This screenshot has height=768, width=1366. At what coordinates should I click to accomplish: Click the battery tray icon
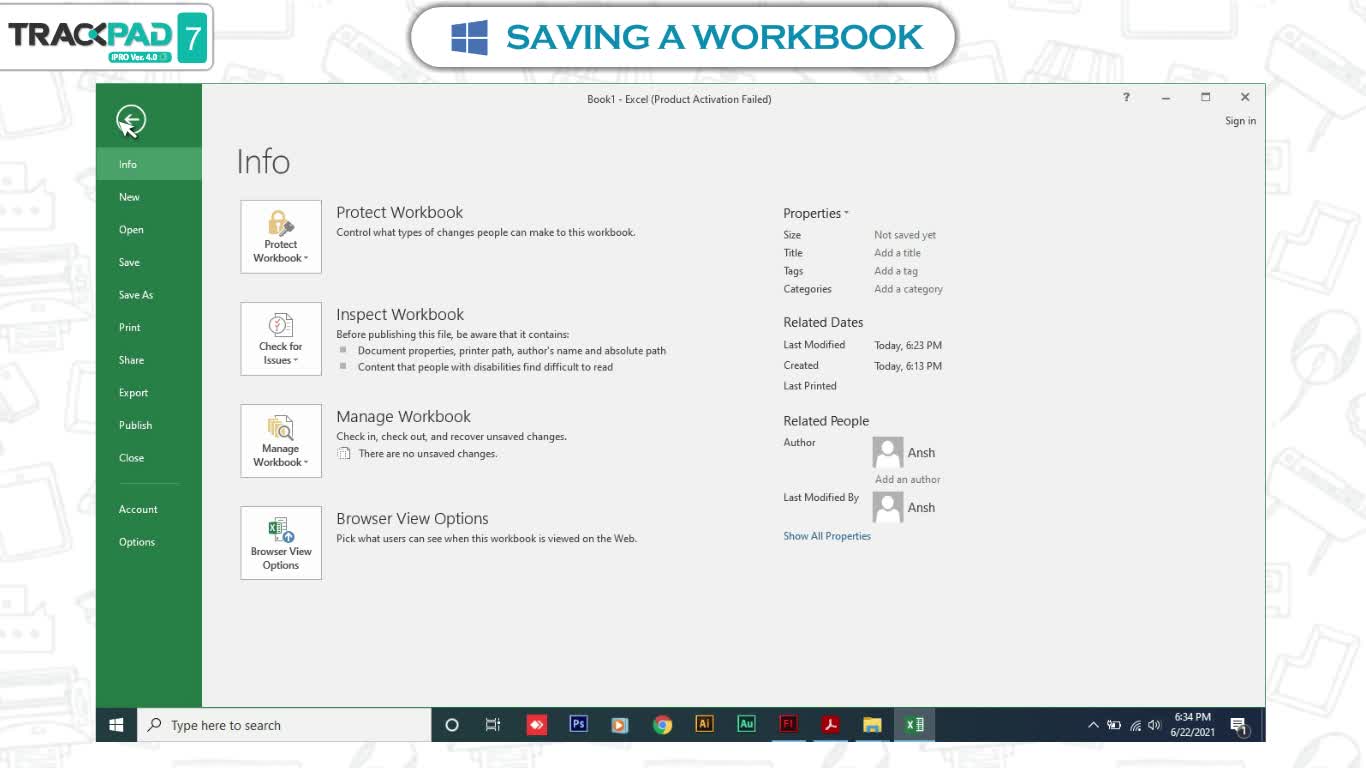1114,725
